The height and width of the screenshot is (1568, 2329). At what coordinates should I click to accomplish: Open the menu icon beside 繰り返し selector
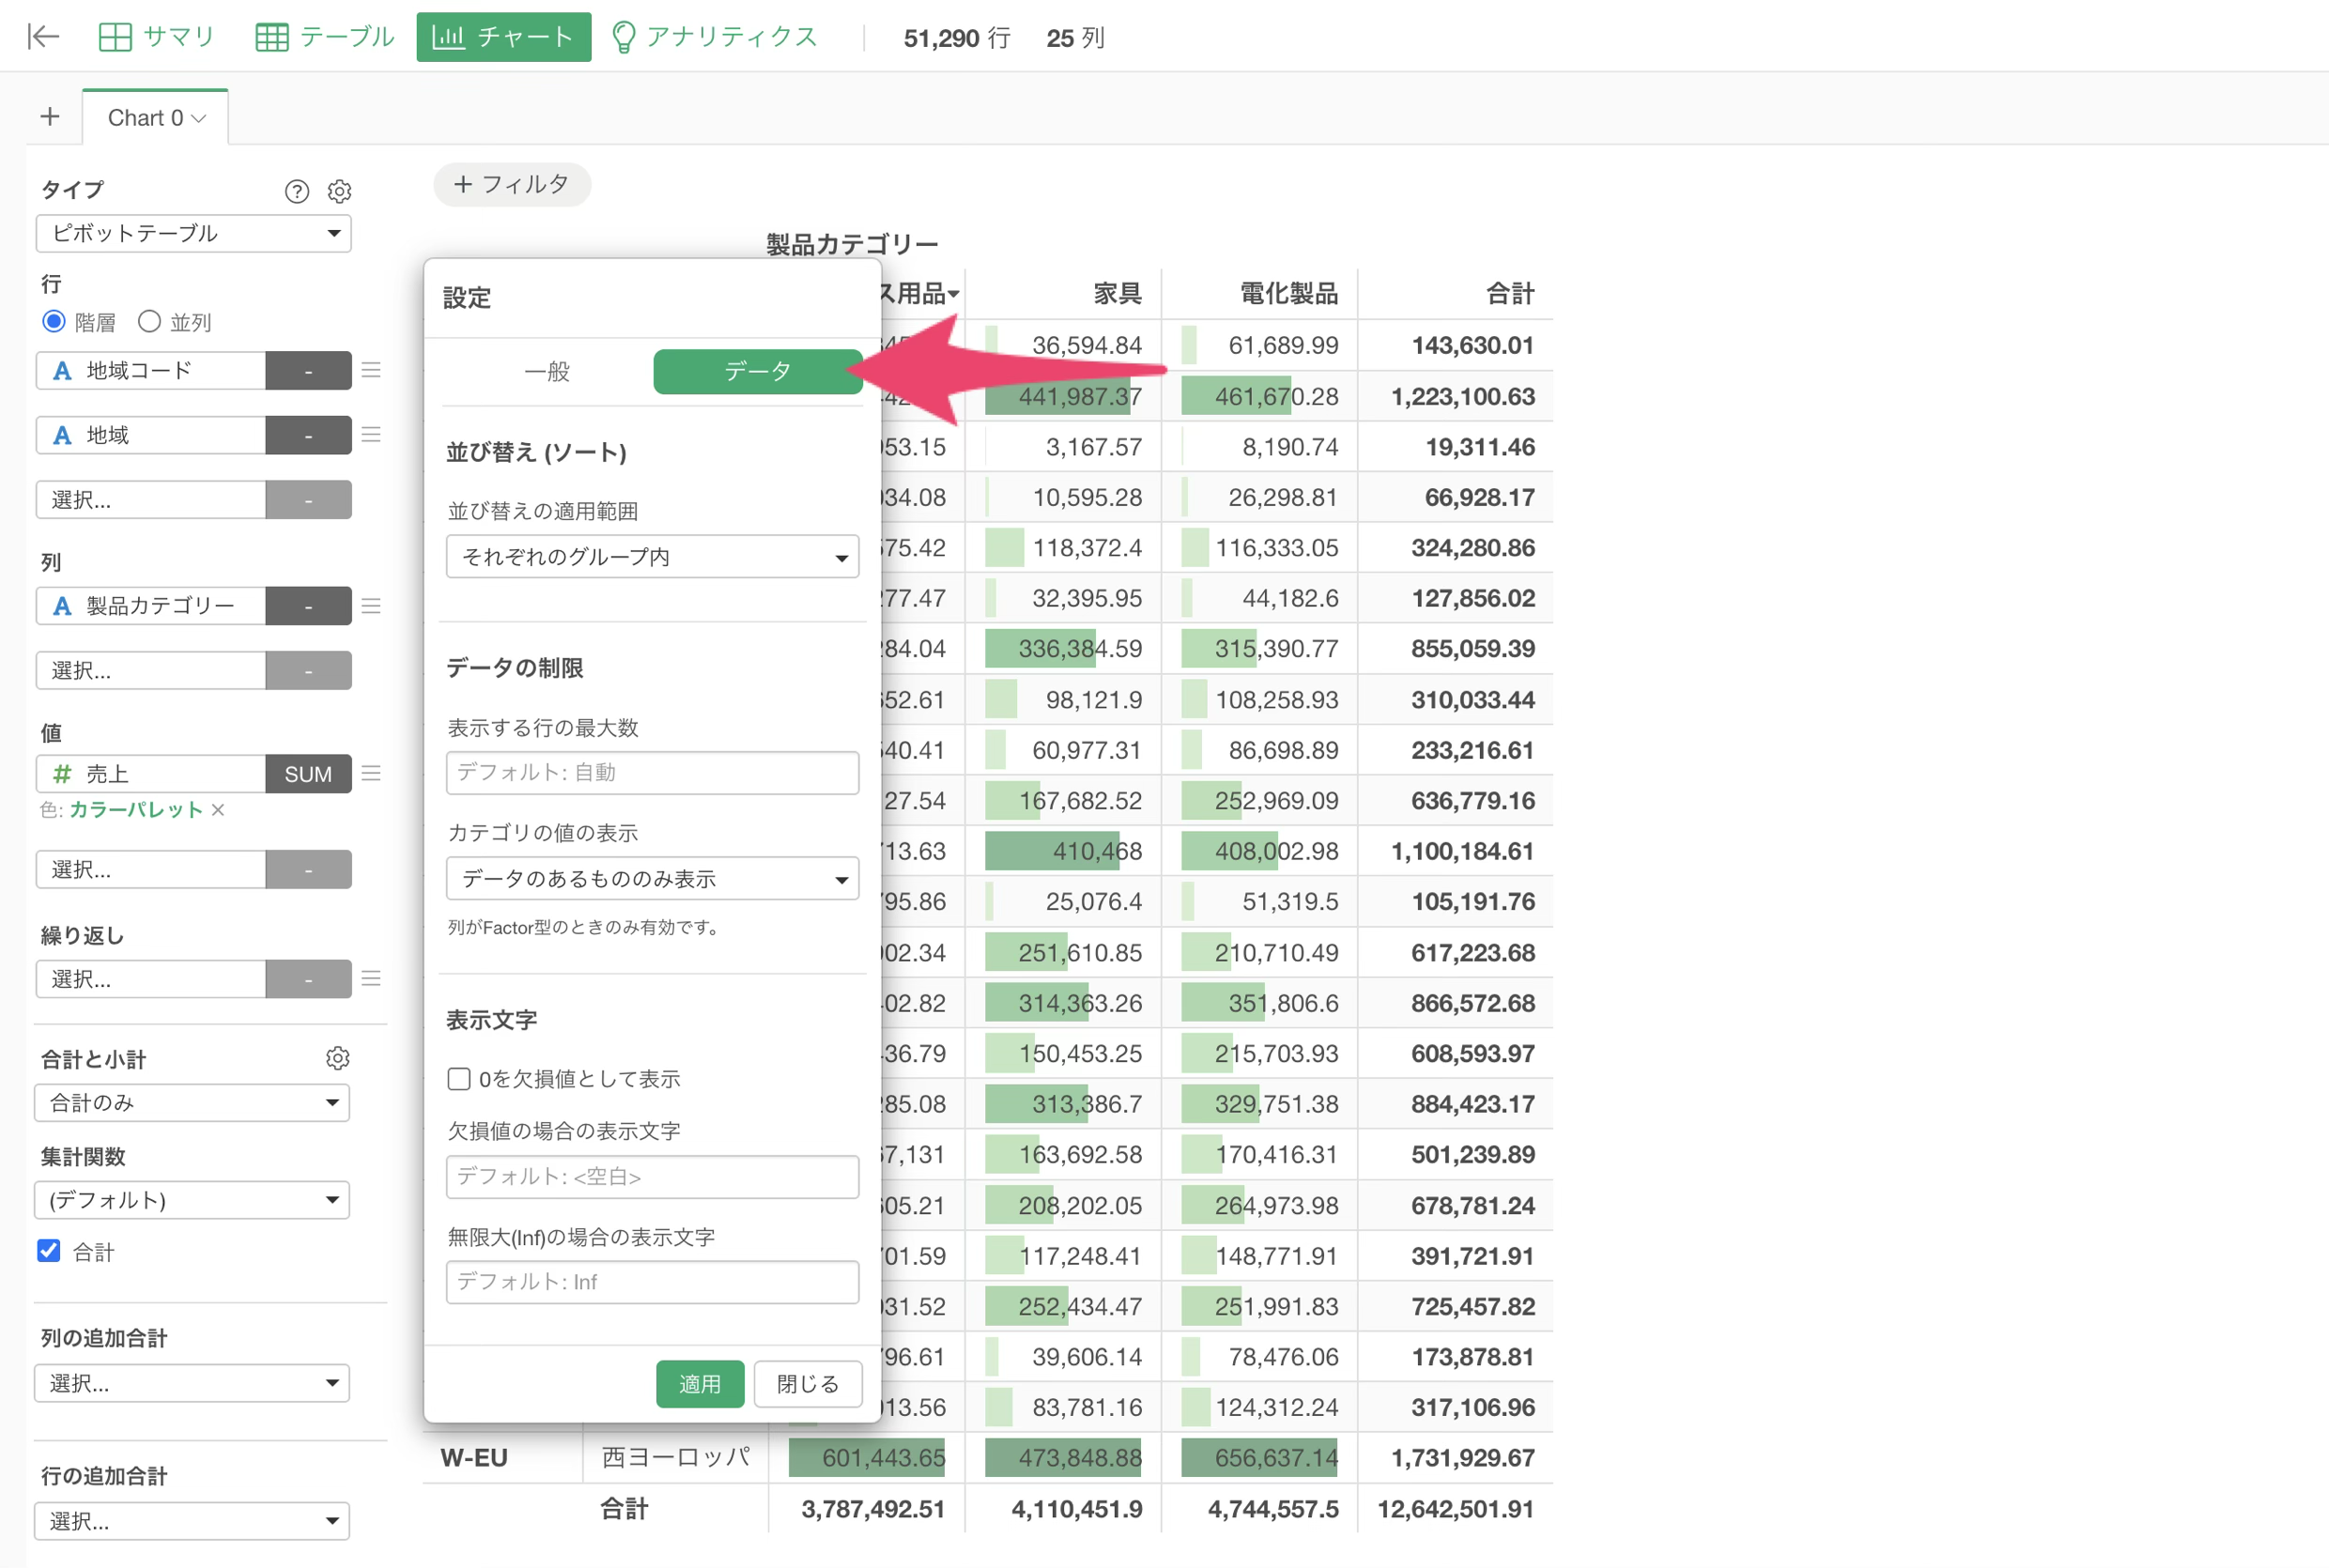coord(371,979)
